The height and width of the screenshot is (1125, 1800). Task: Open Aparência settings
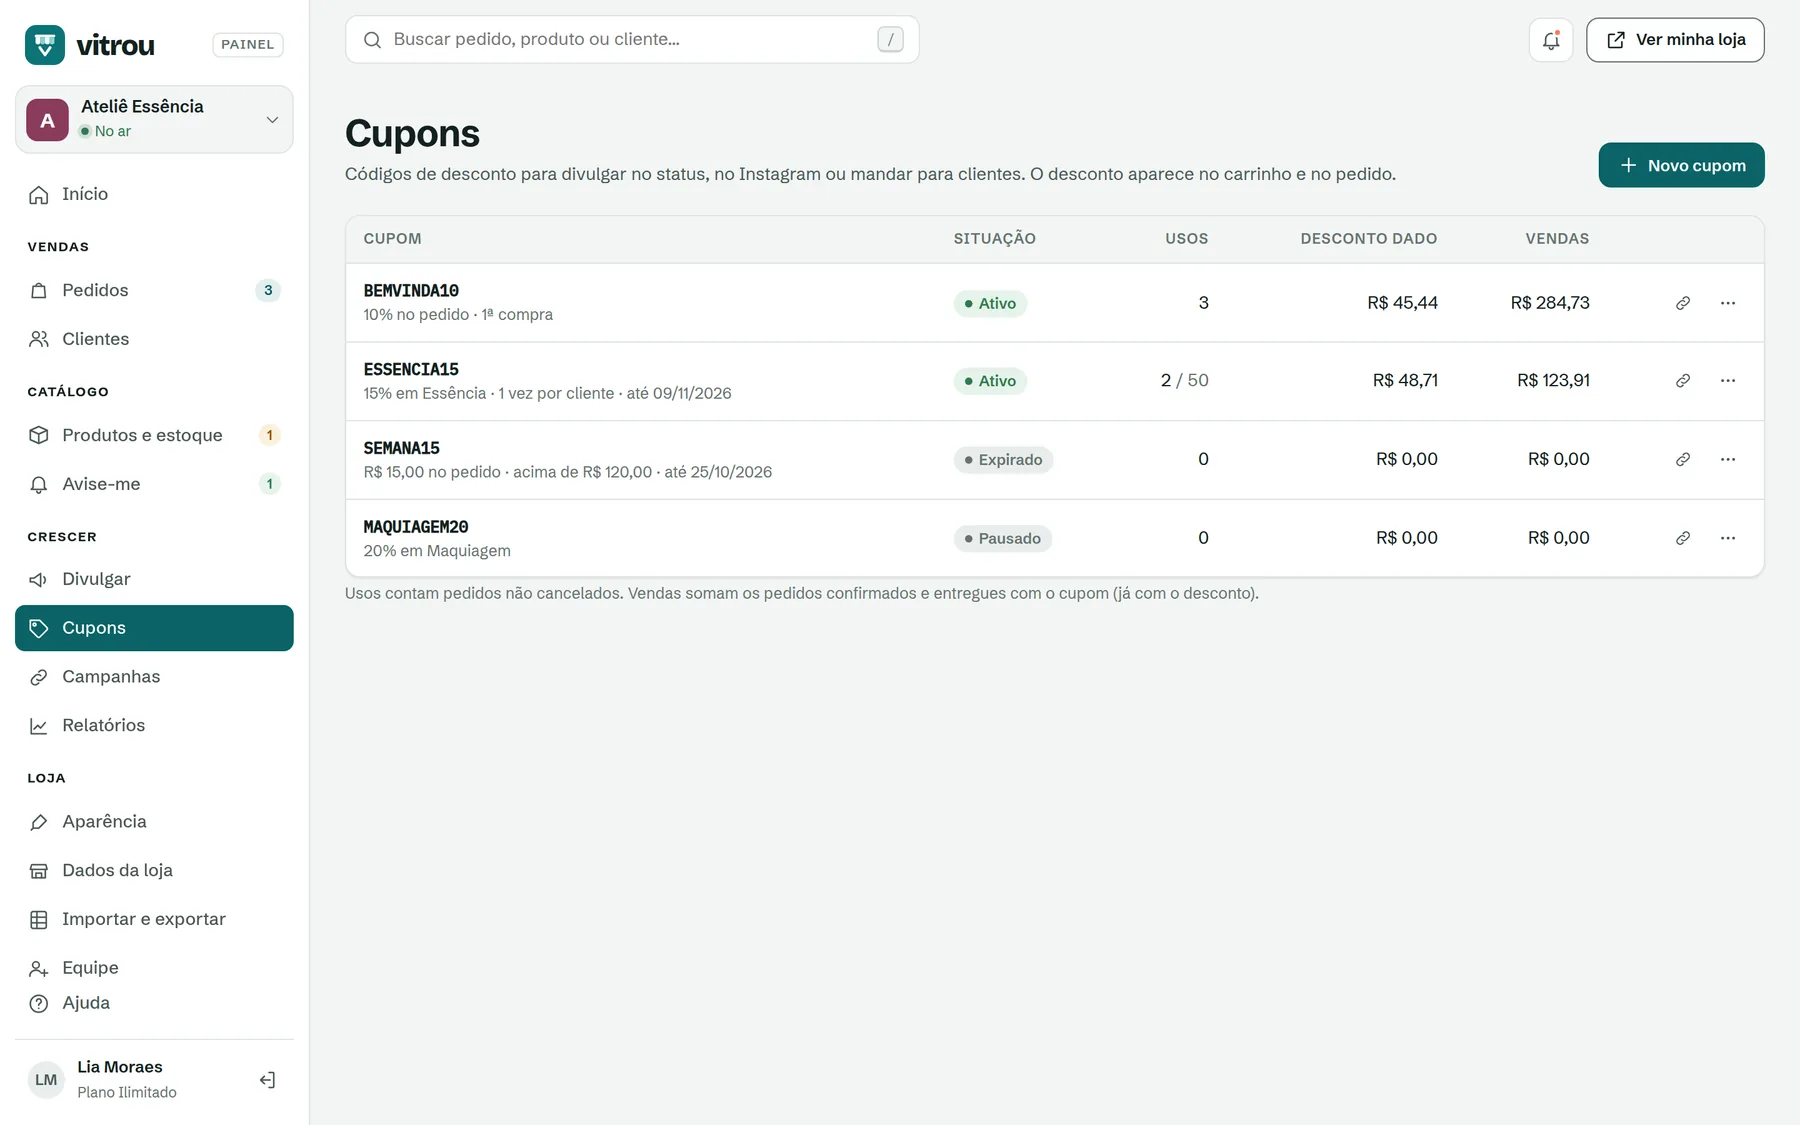[154, 822]
